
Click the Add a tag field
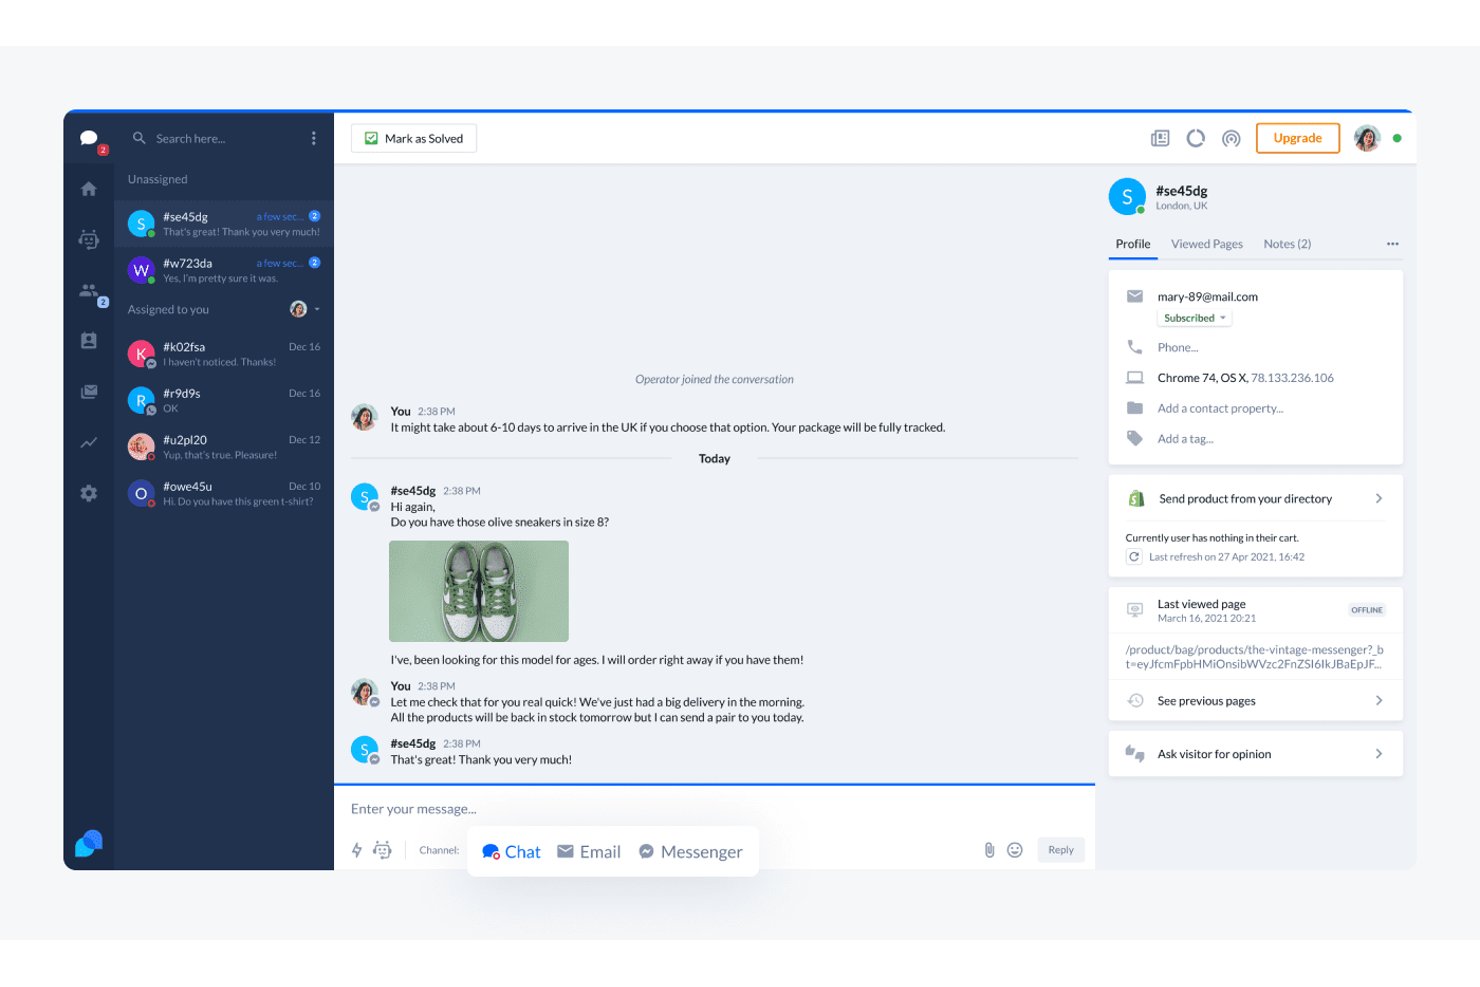1186,439
